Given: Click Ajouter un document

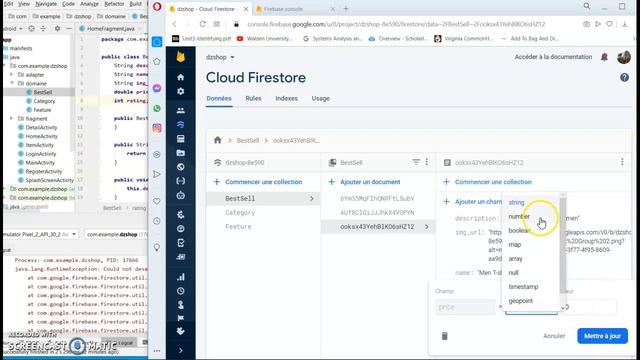Looking at the screenshot, I should click(364, 182).
